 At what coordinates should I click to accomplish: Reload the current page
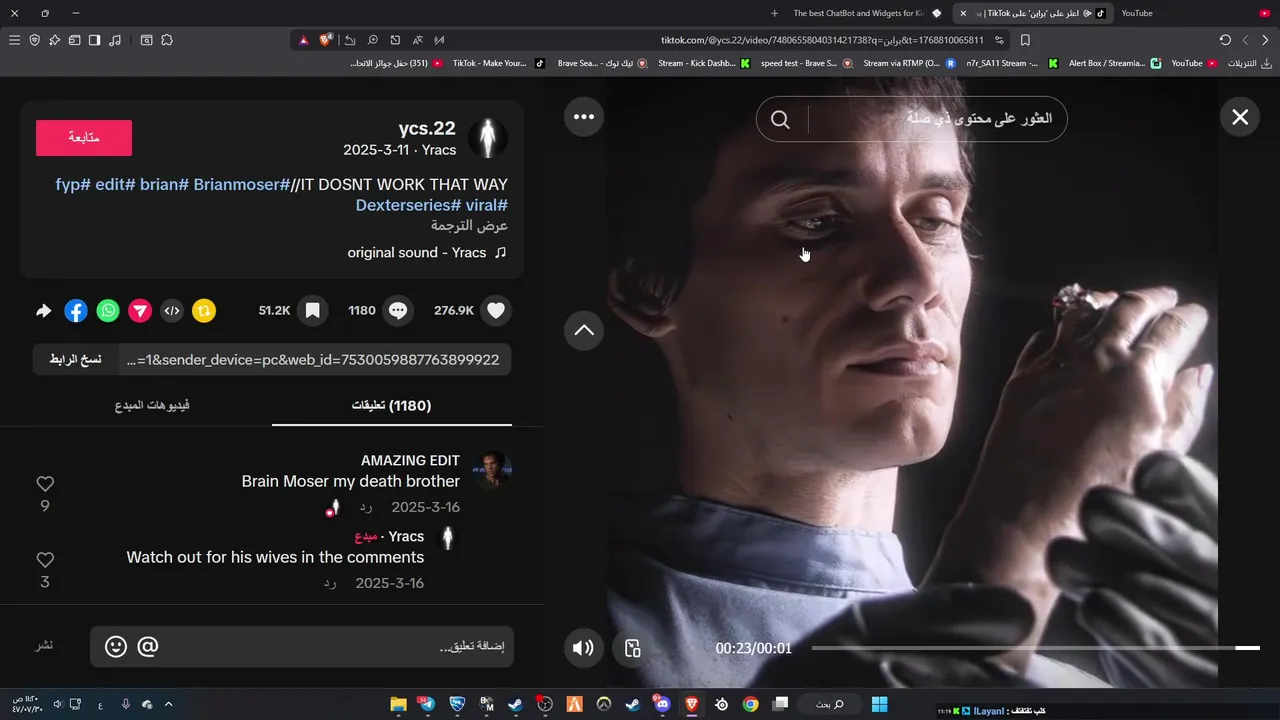(1225, 40)
